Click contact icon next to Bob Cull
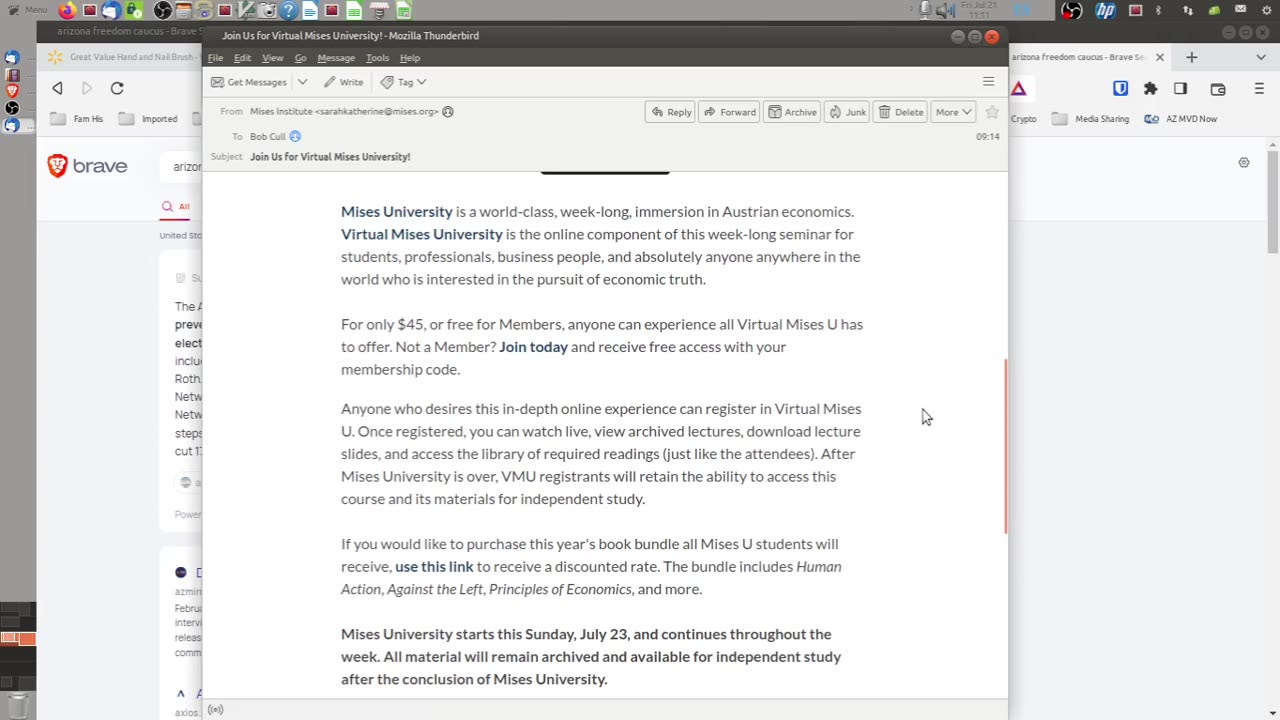The image size is (1280, 720). 295,136
